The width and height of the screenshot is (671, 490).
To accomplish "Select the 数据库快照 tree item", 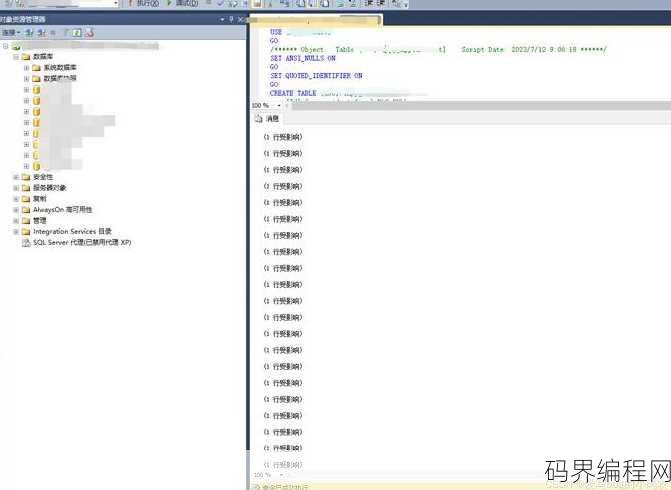I will coord(60,78).
